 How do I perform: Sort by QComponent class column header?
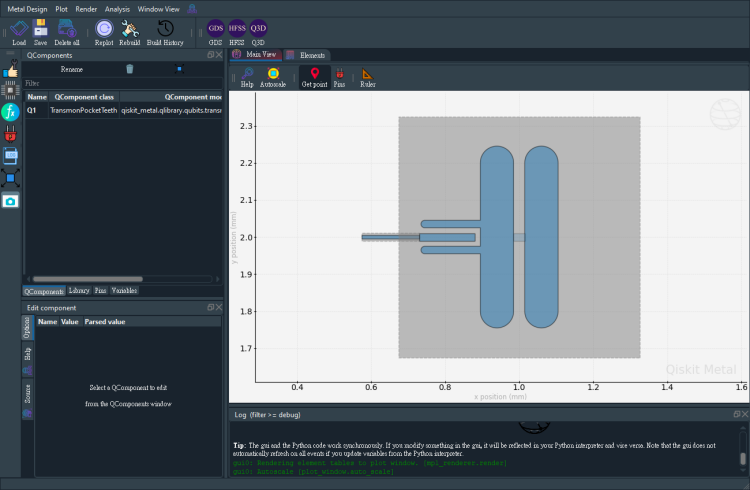[x=84, y=97]
